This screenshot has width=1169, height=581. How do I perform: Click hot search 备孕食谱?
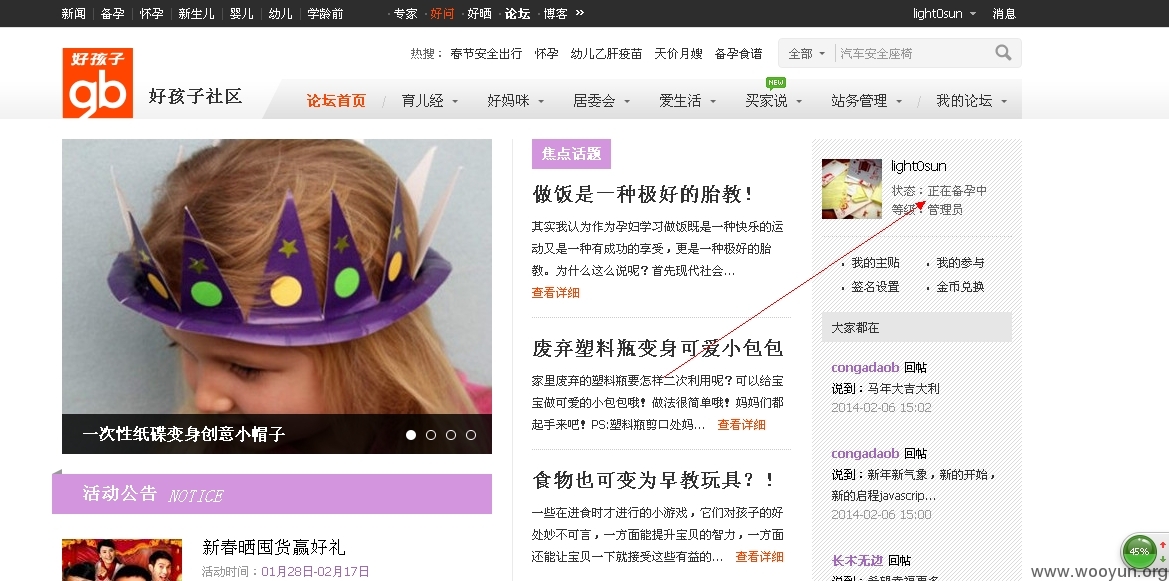click(738, 54)
